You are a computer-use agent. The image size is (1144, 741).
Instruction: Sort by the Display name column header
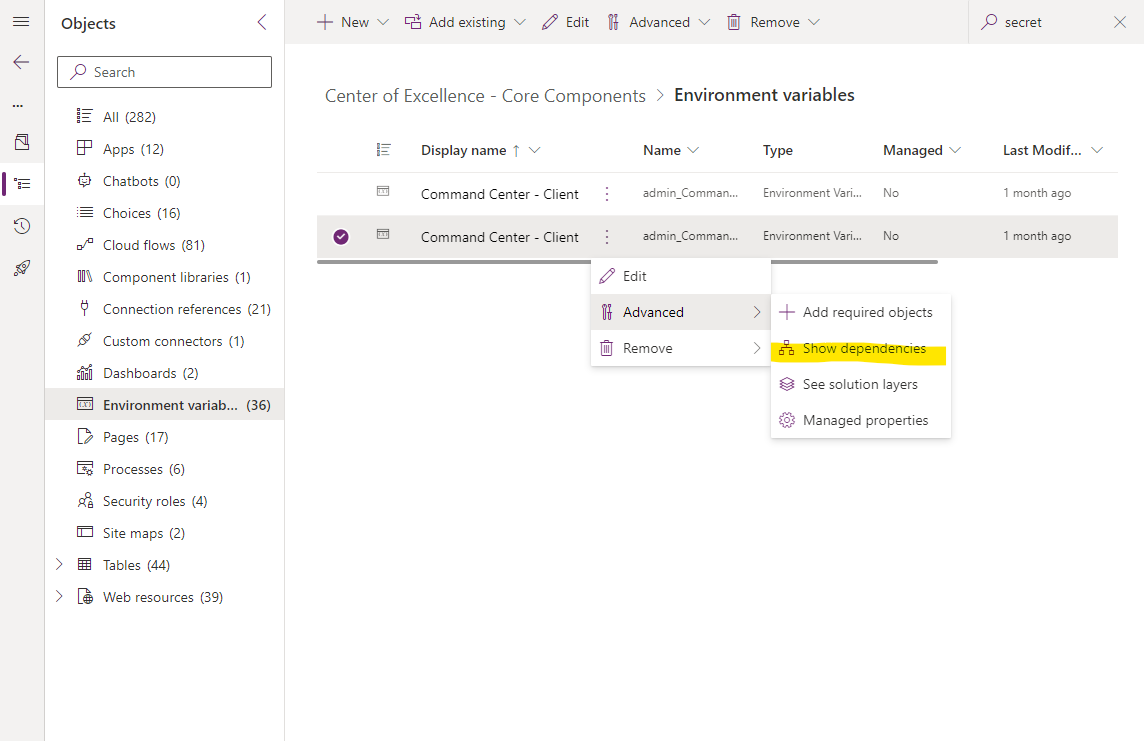point(463,149)
